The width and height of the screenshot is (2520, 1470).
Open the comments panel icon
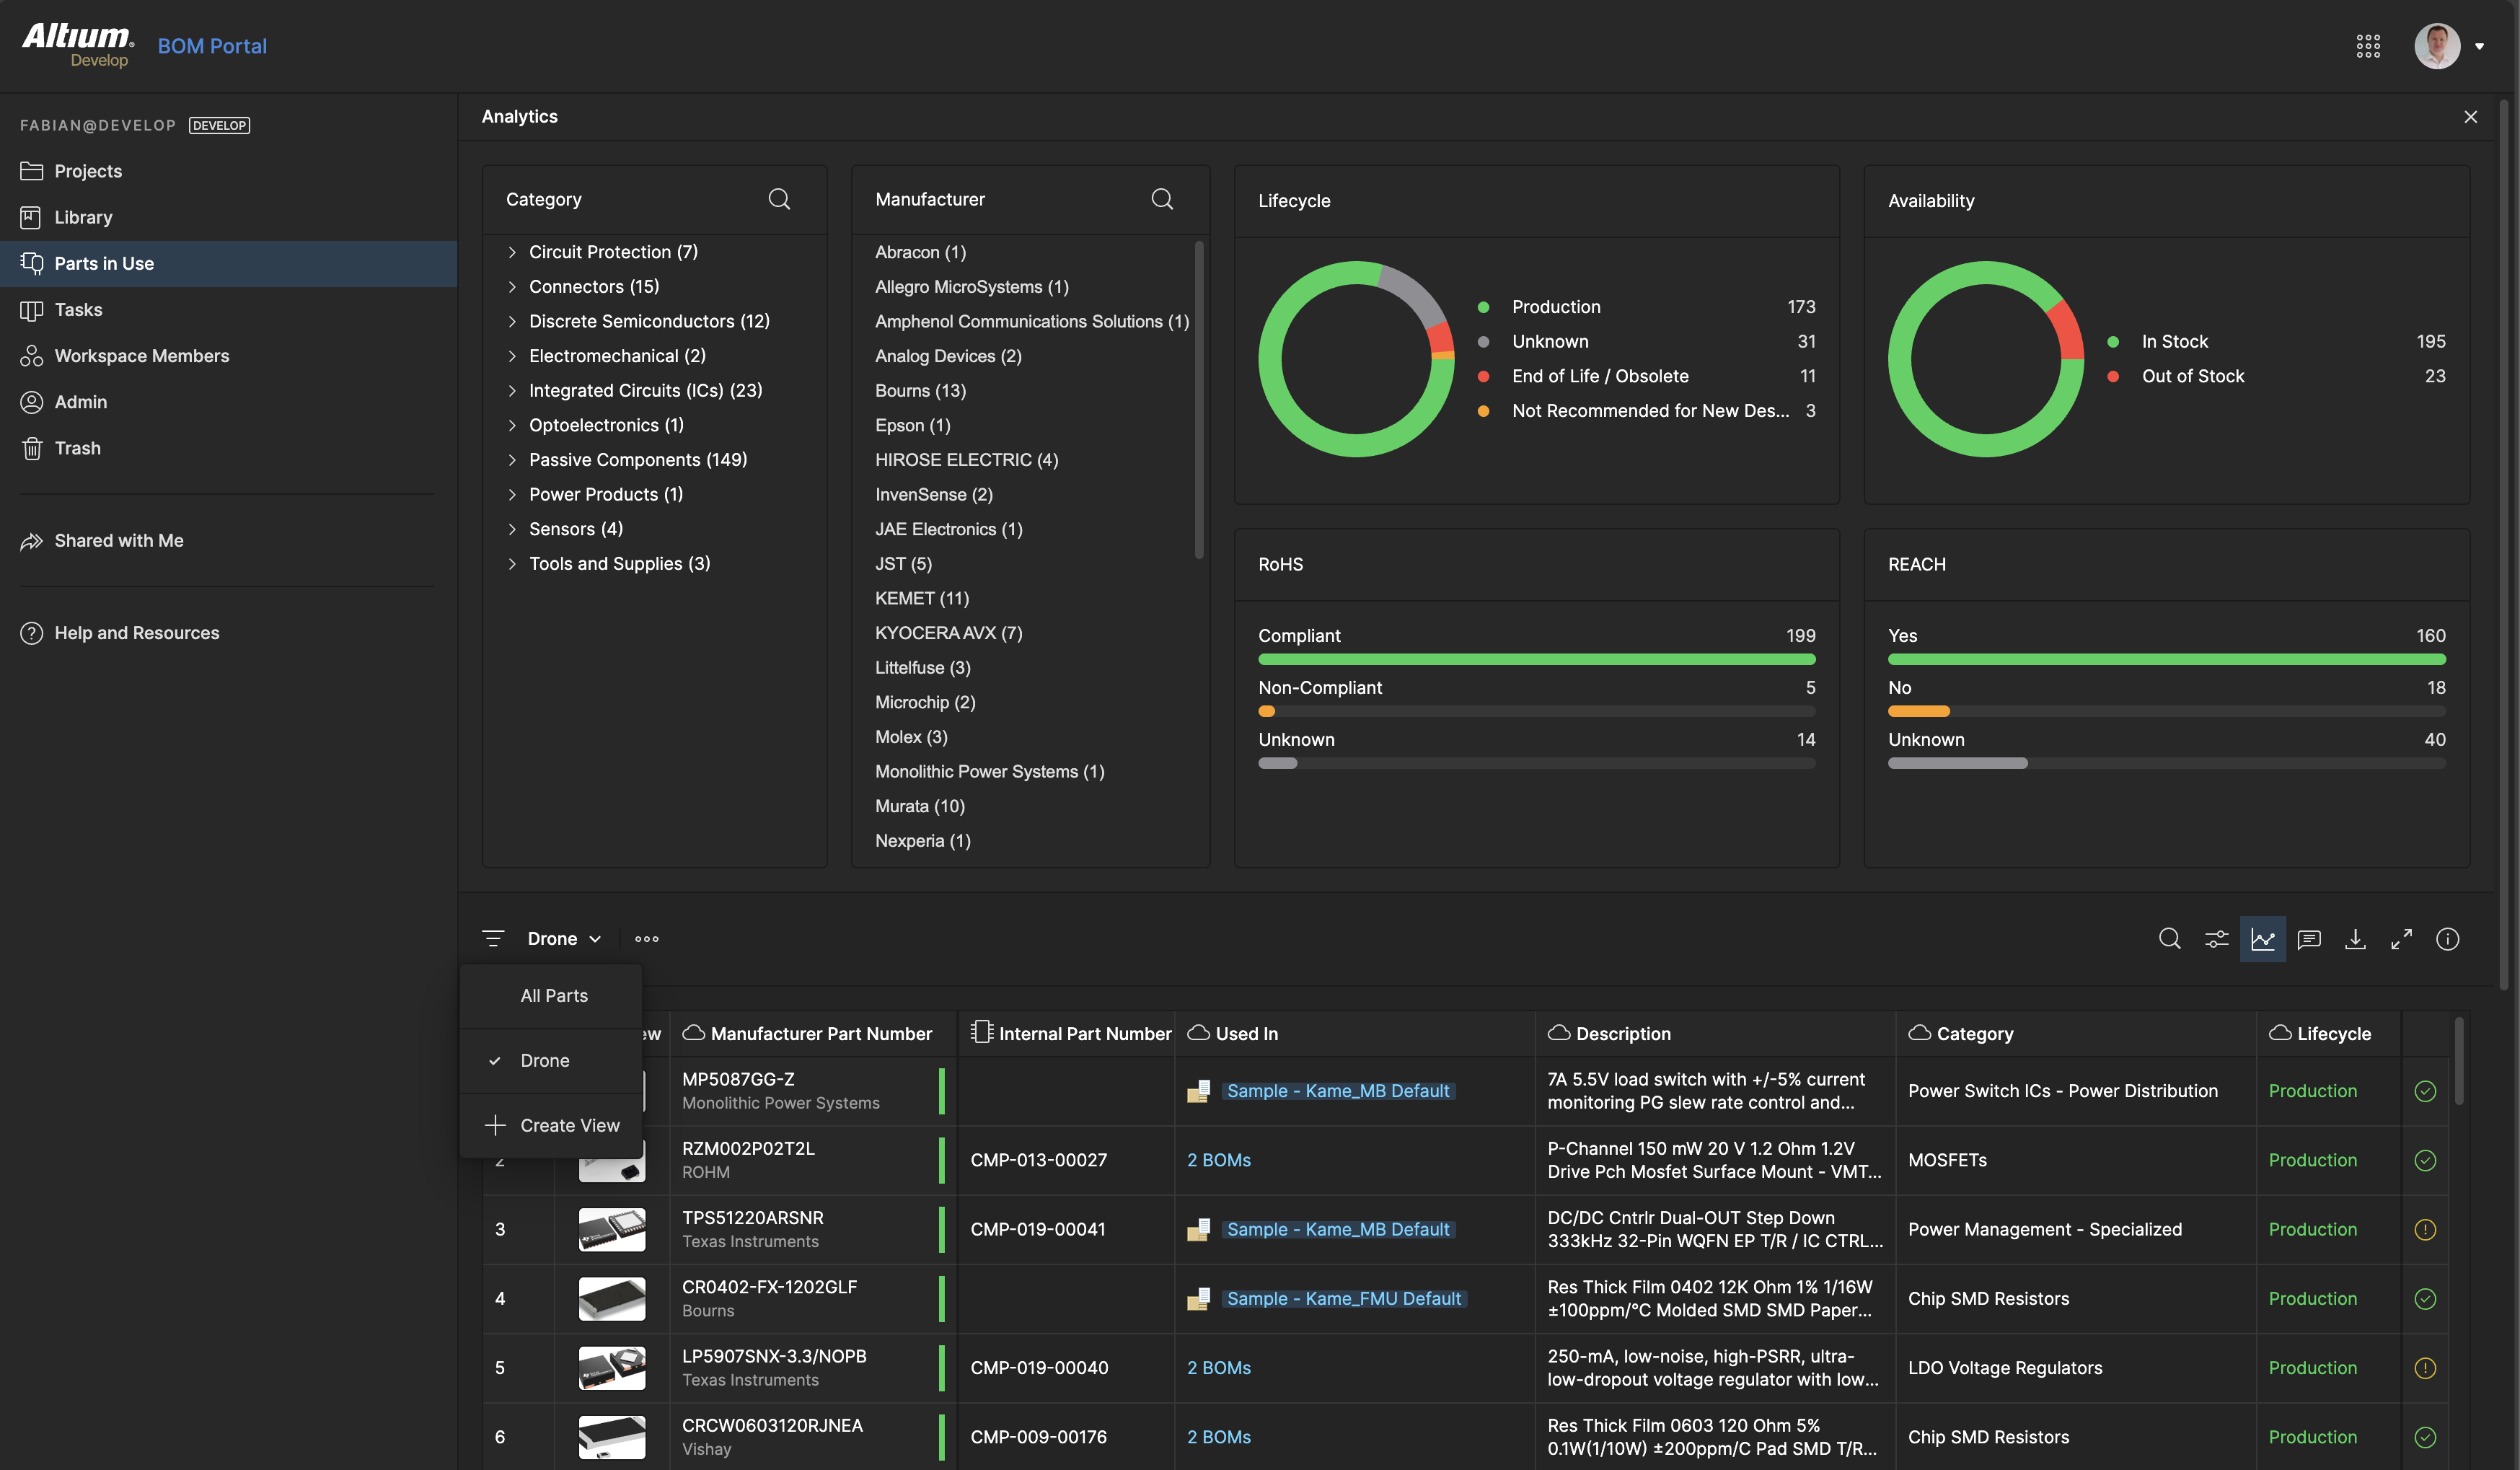coord(2309,939)
